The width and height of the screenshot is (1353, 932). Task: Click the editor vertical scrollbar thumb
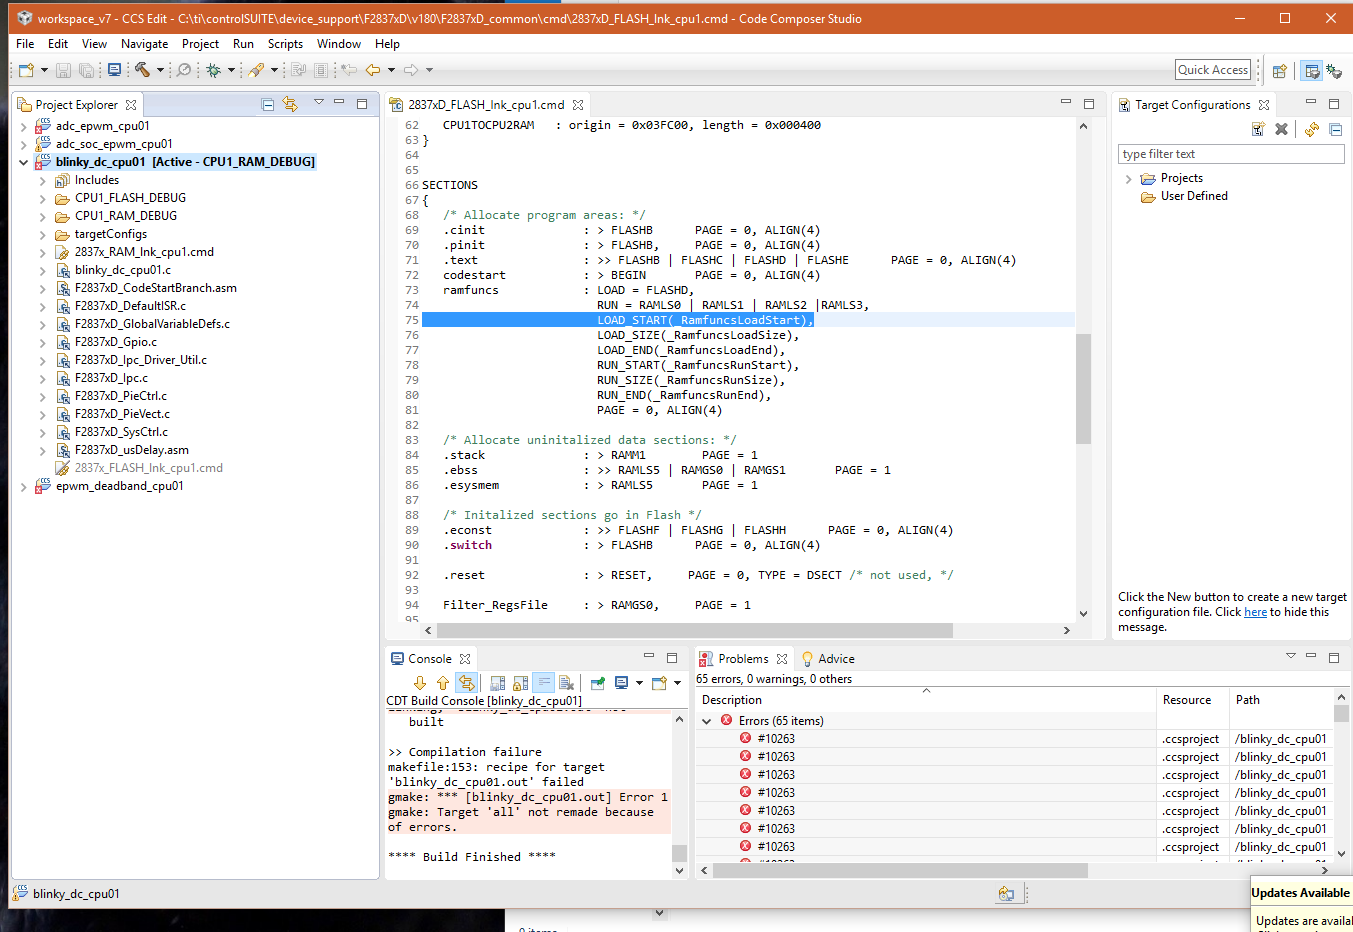pos(1083,388)
